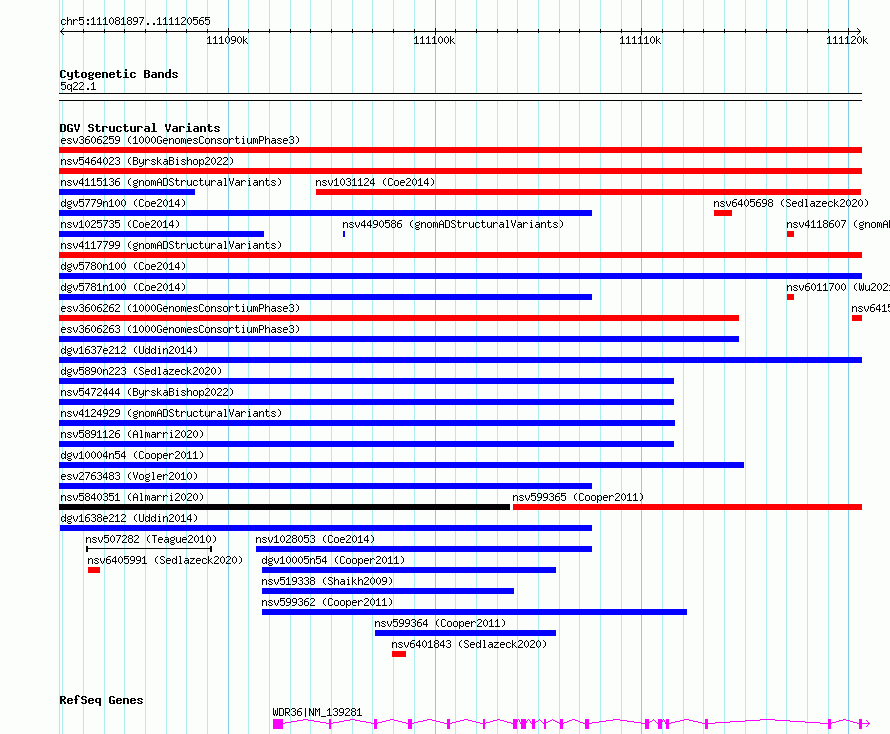Open nsv4124929 gnomAD variant
The width and height of the screenshot is (890, 734).
click(171, 413)
